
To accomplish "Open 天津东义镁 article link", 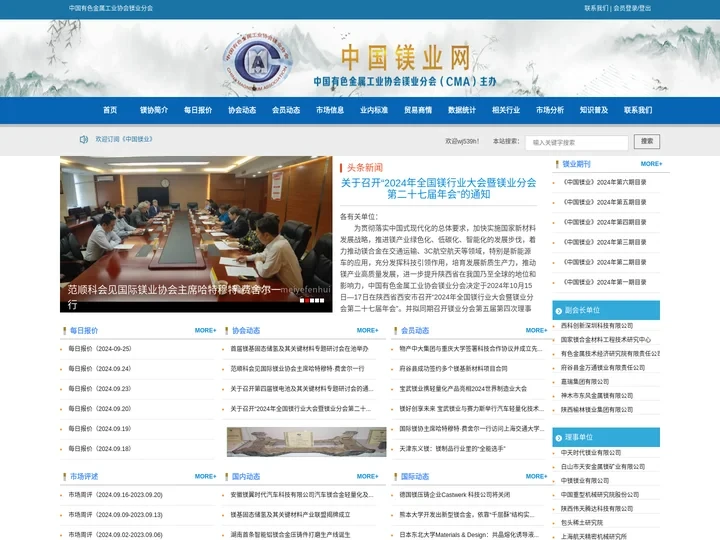I will (x=452, y=449).
